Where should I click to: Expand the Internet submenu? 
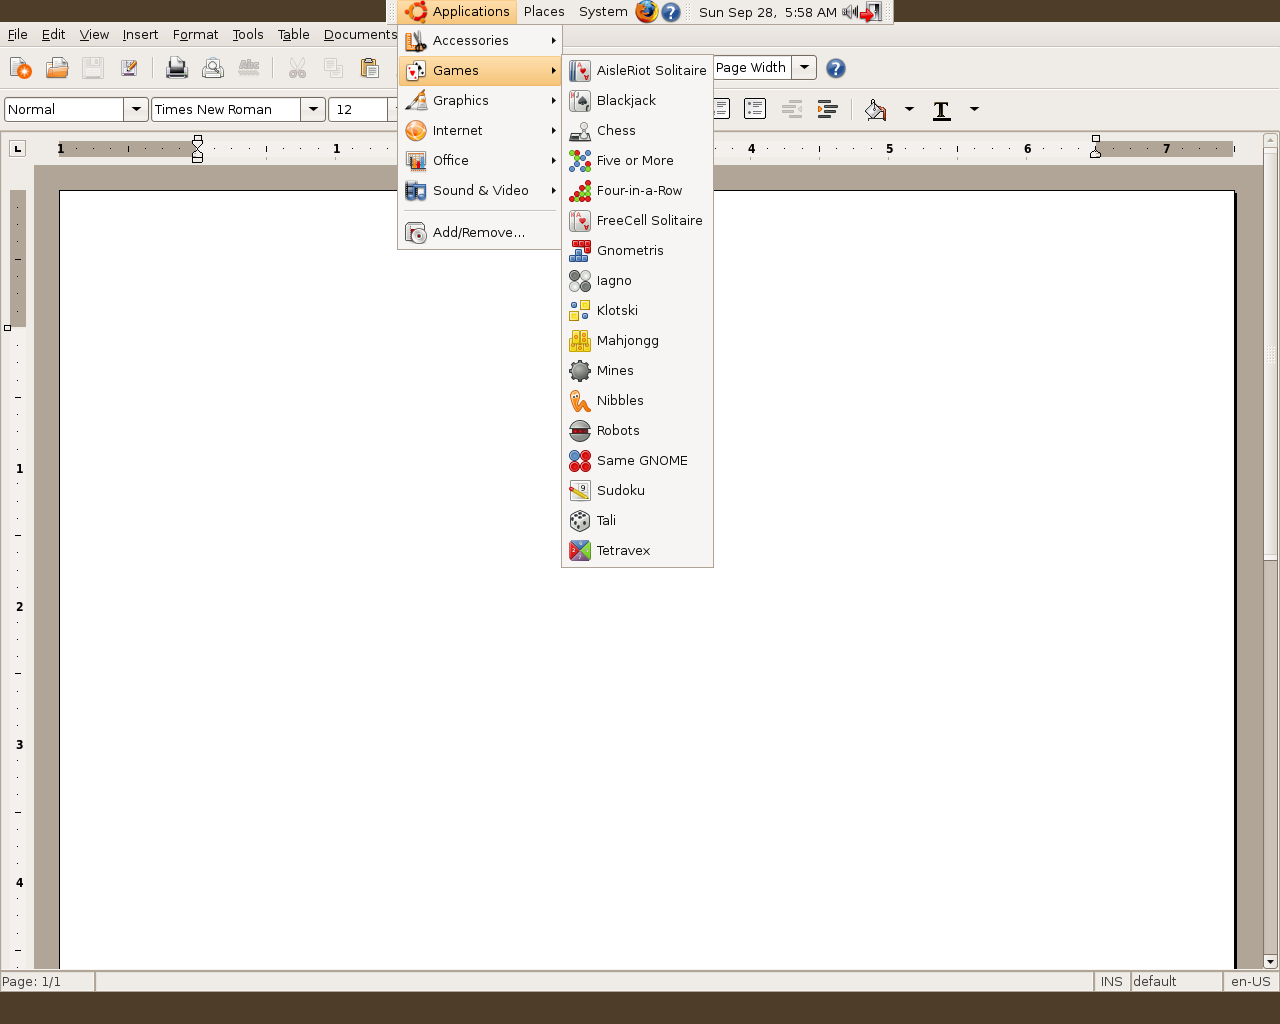point(480,130)
